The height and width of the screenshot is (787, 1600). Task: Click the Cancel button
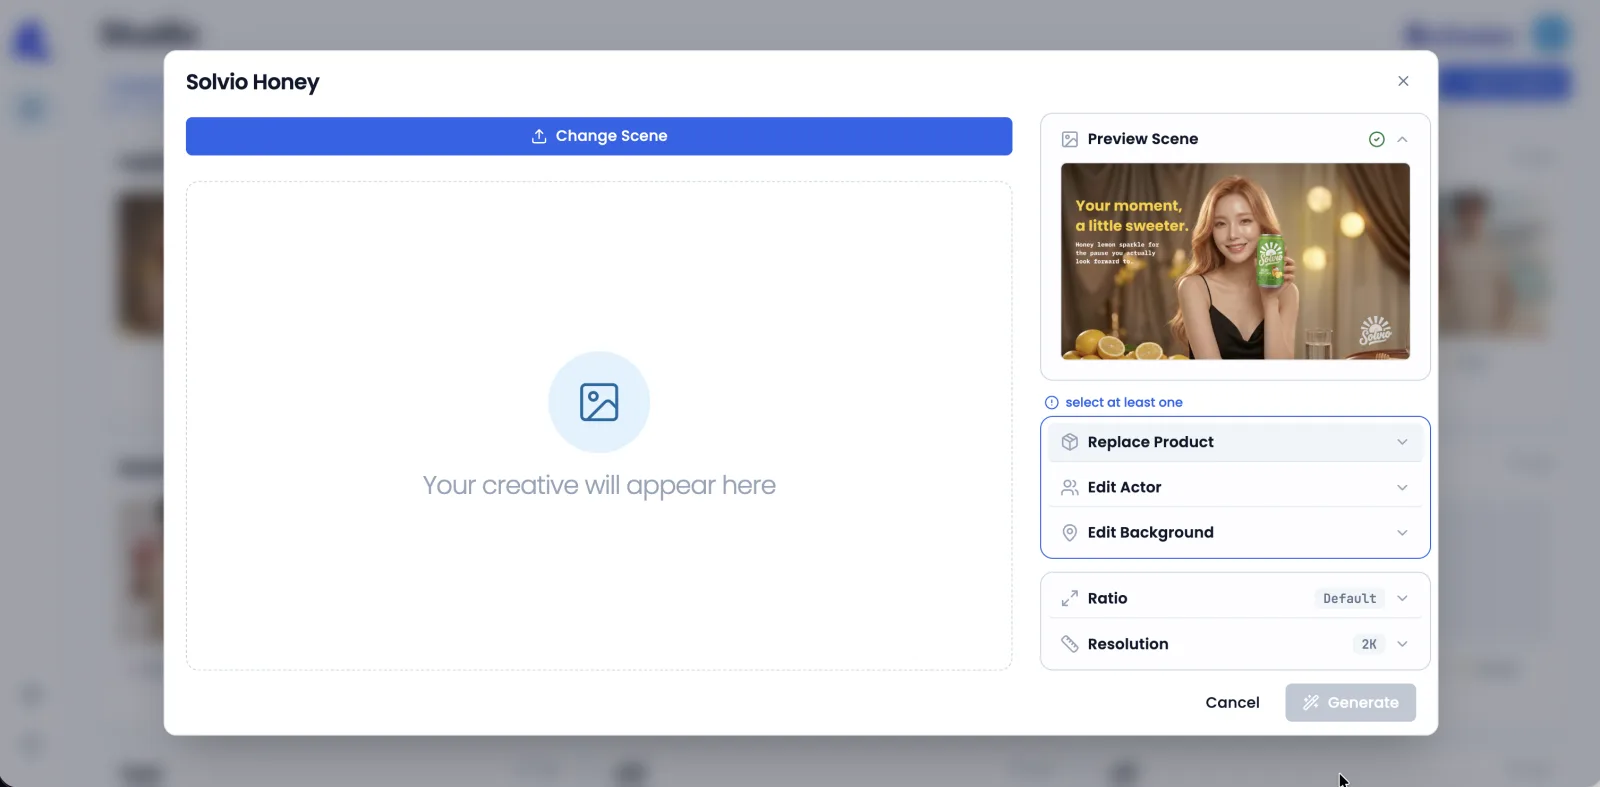click(1232, 702)
